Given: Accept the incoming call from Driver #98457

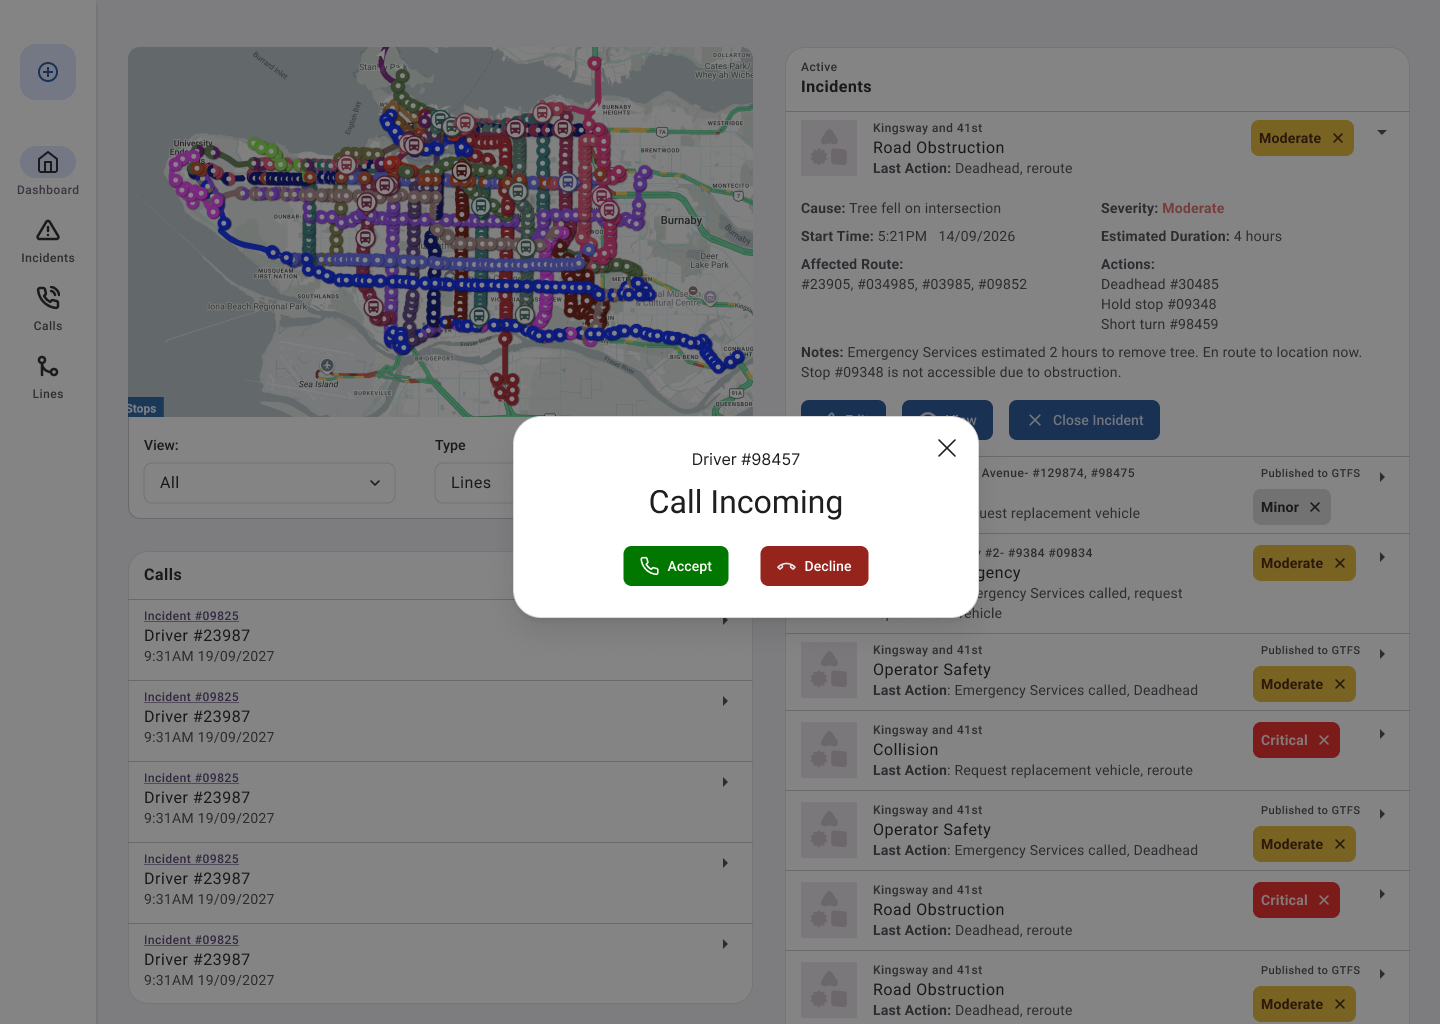Looking at the screenshot, I should click(x=676, y=566).
